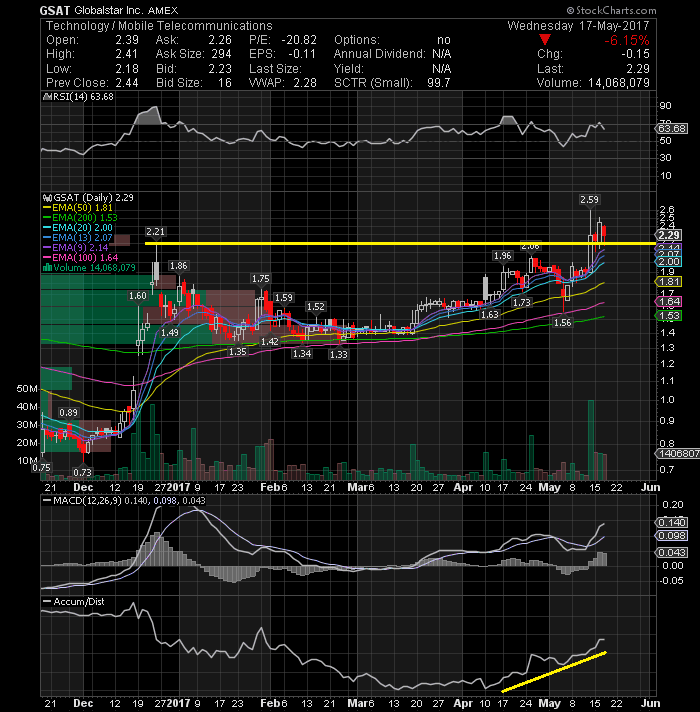Click the 1.53 green tag on right axis
The image size is (700, 712).
coord(669,316)
